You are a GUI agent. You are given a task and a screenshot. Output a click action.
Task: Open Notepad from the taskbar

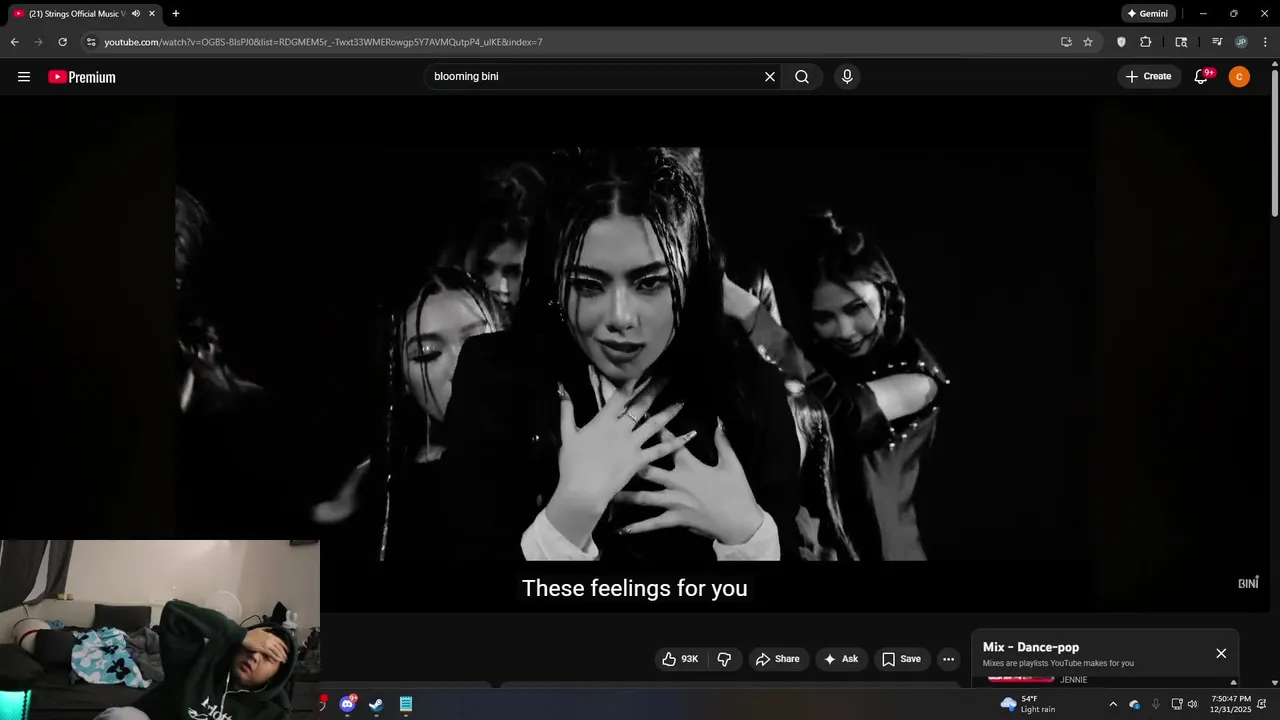click(x=405, y=704)
